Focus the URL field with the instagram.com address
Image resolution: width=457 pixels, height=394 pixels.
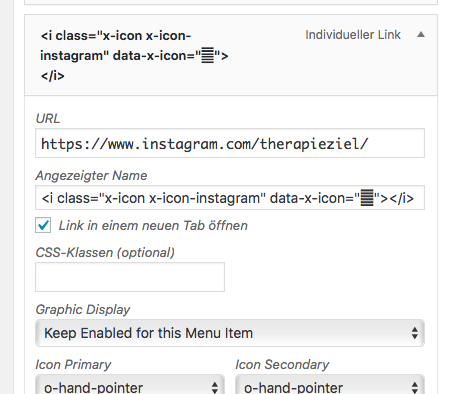(x=230, y=143)
